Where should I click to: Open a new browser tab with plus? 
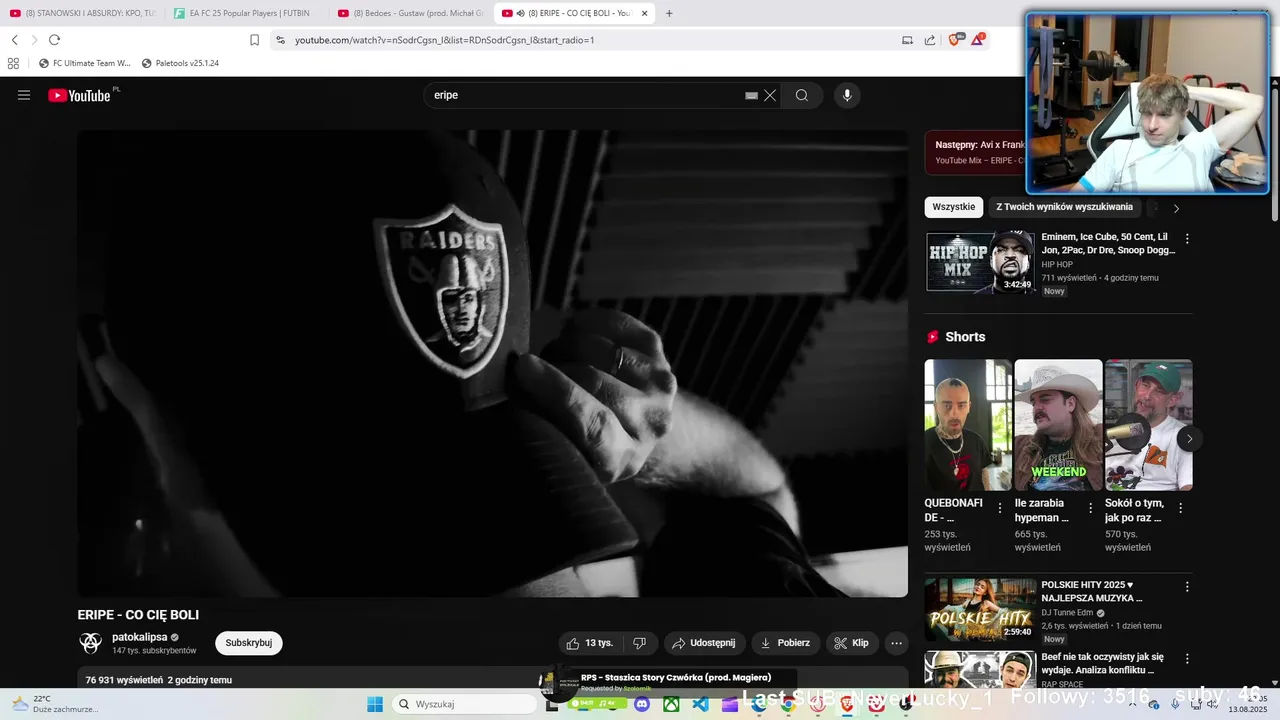[x=669, y=13]
